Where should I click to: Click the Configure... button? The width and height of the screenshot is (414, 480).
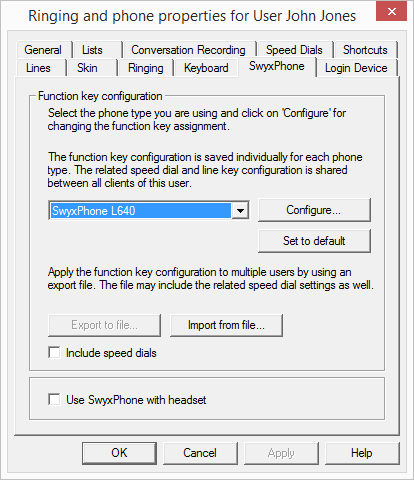314,210
